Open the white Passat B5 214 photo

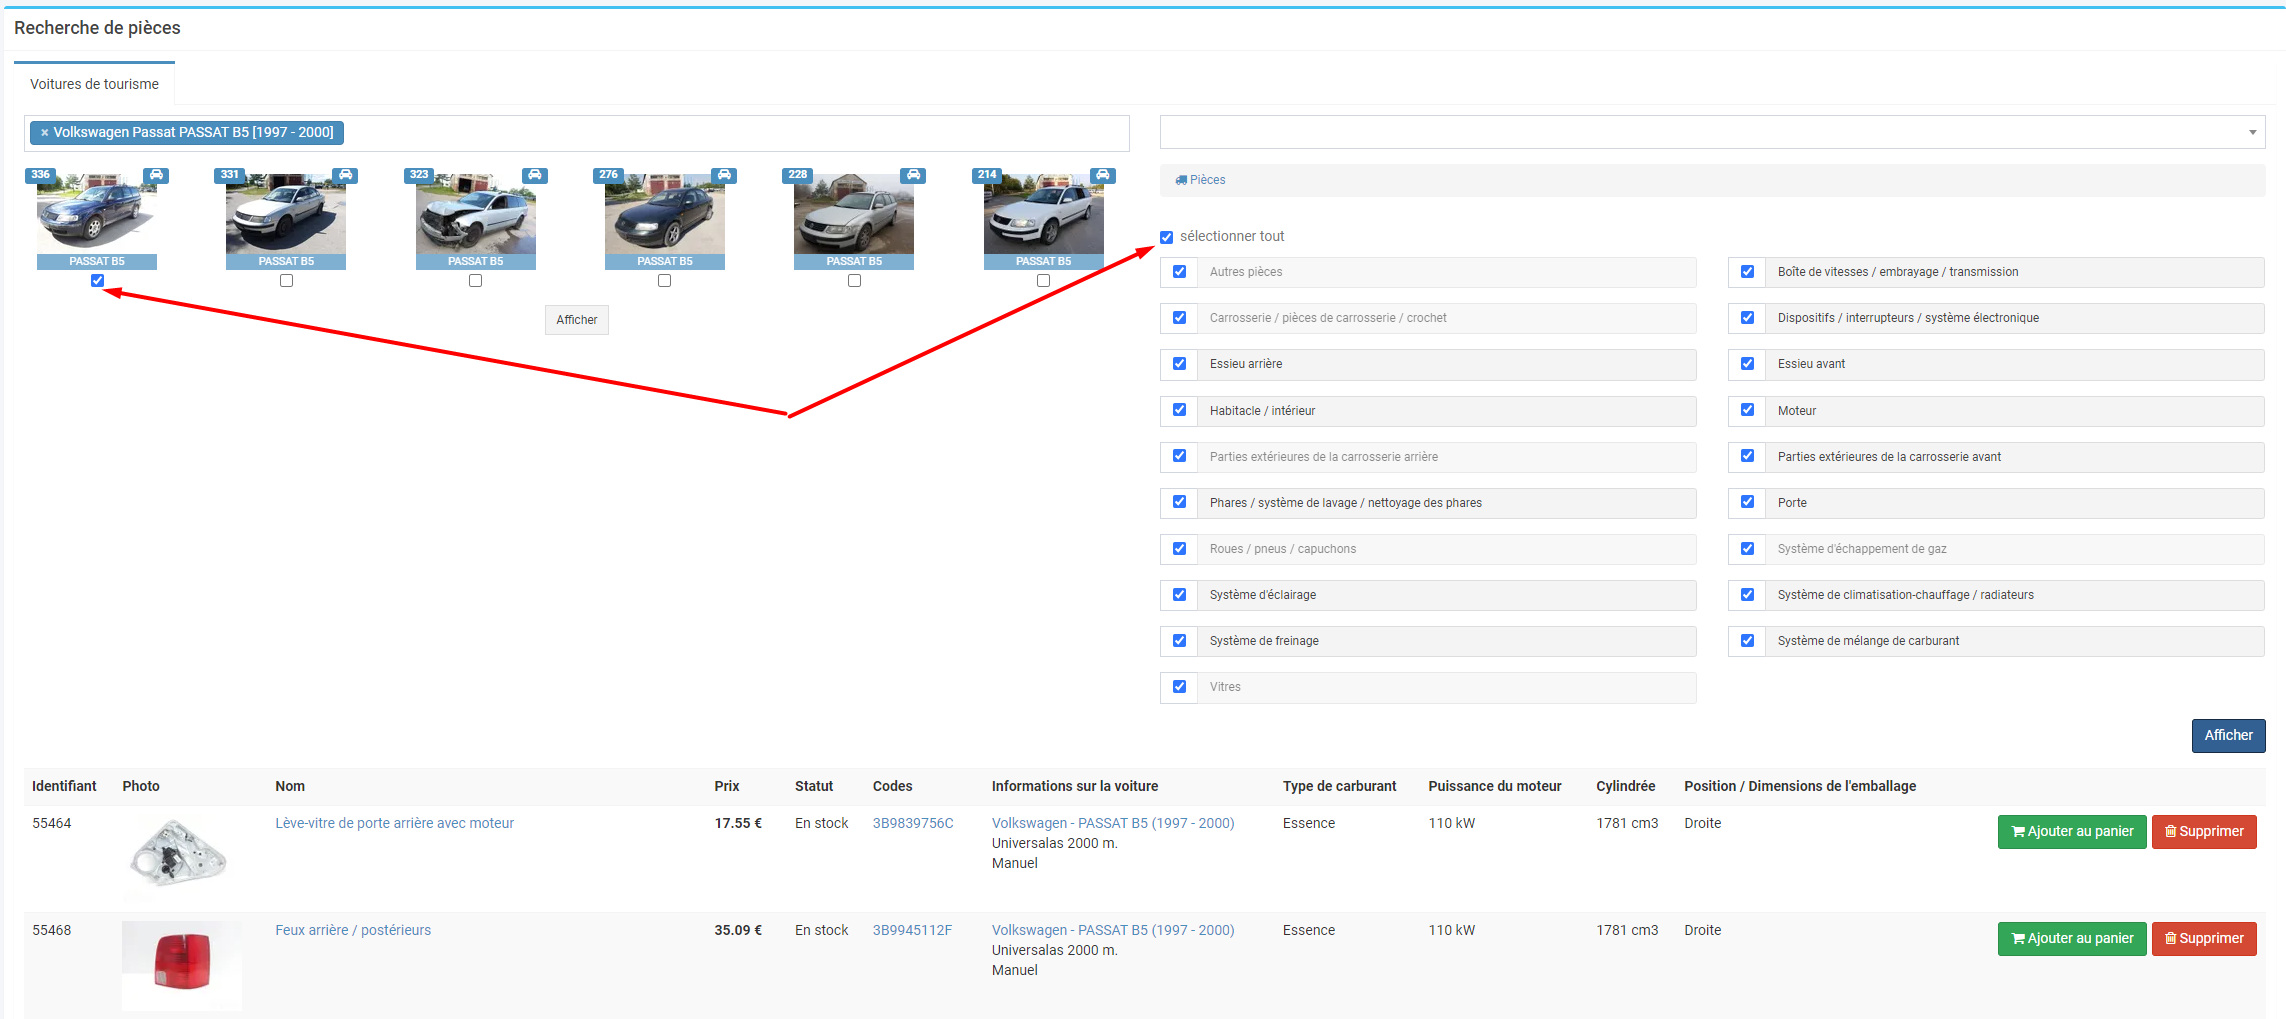tap(1044, 213)
